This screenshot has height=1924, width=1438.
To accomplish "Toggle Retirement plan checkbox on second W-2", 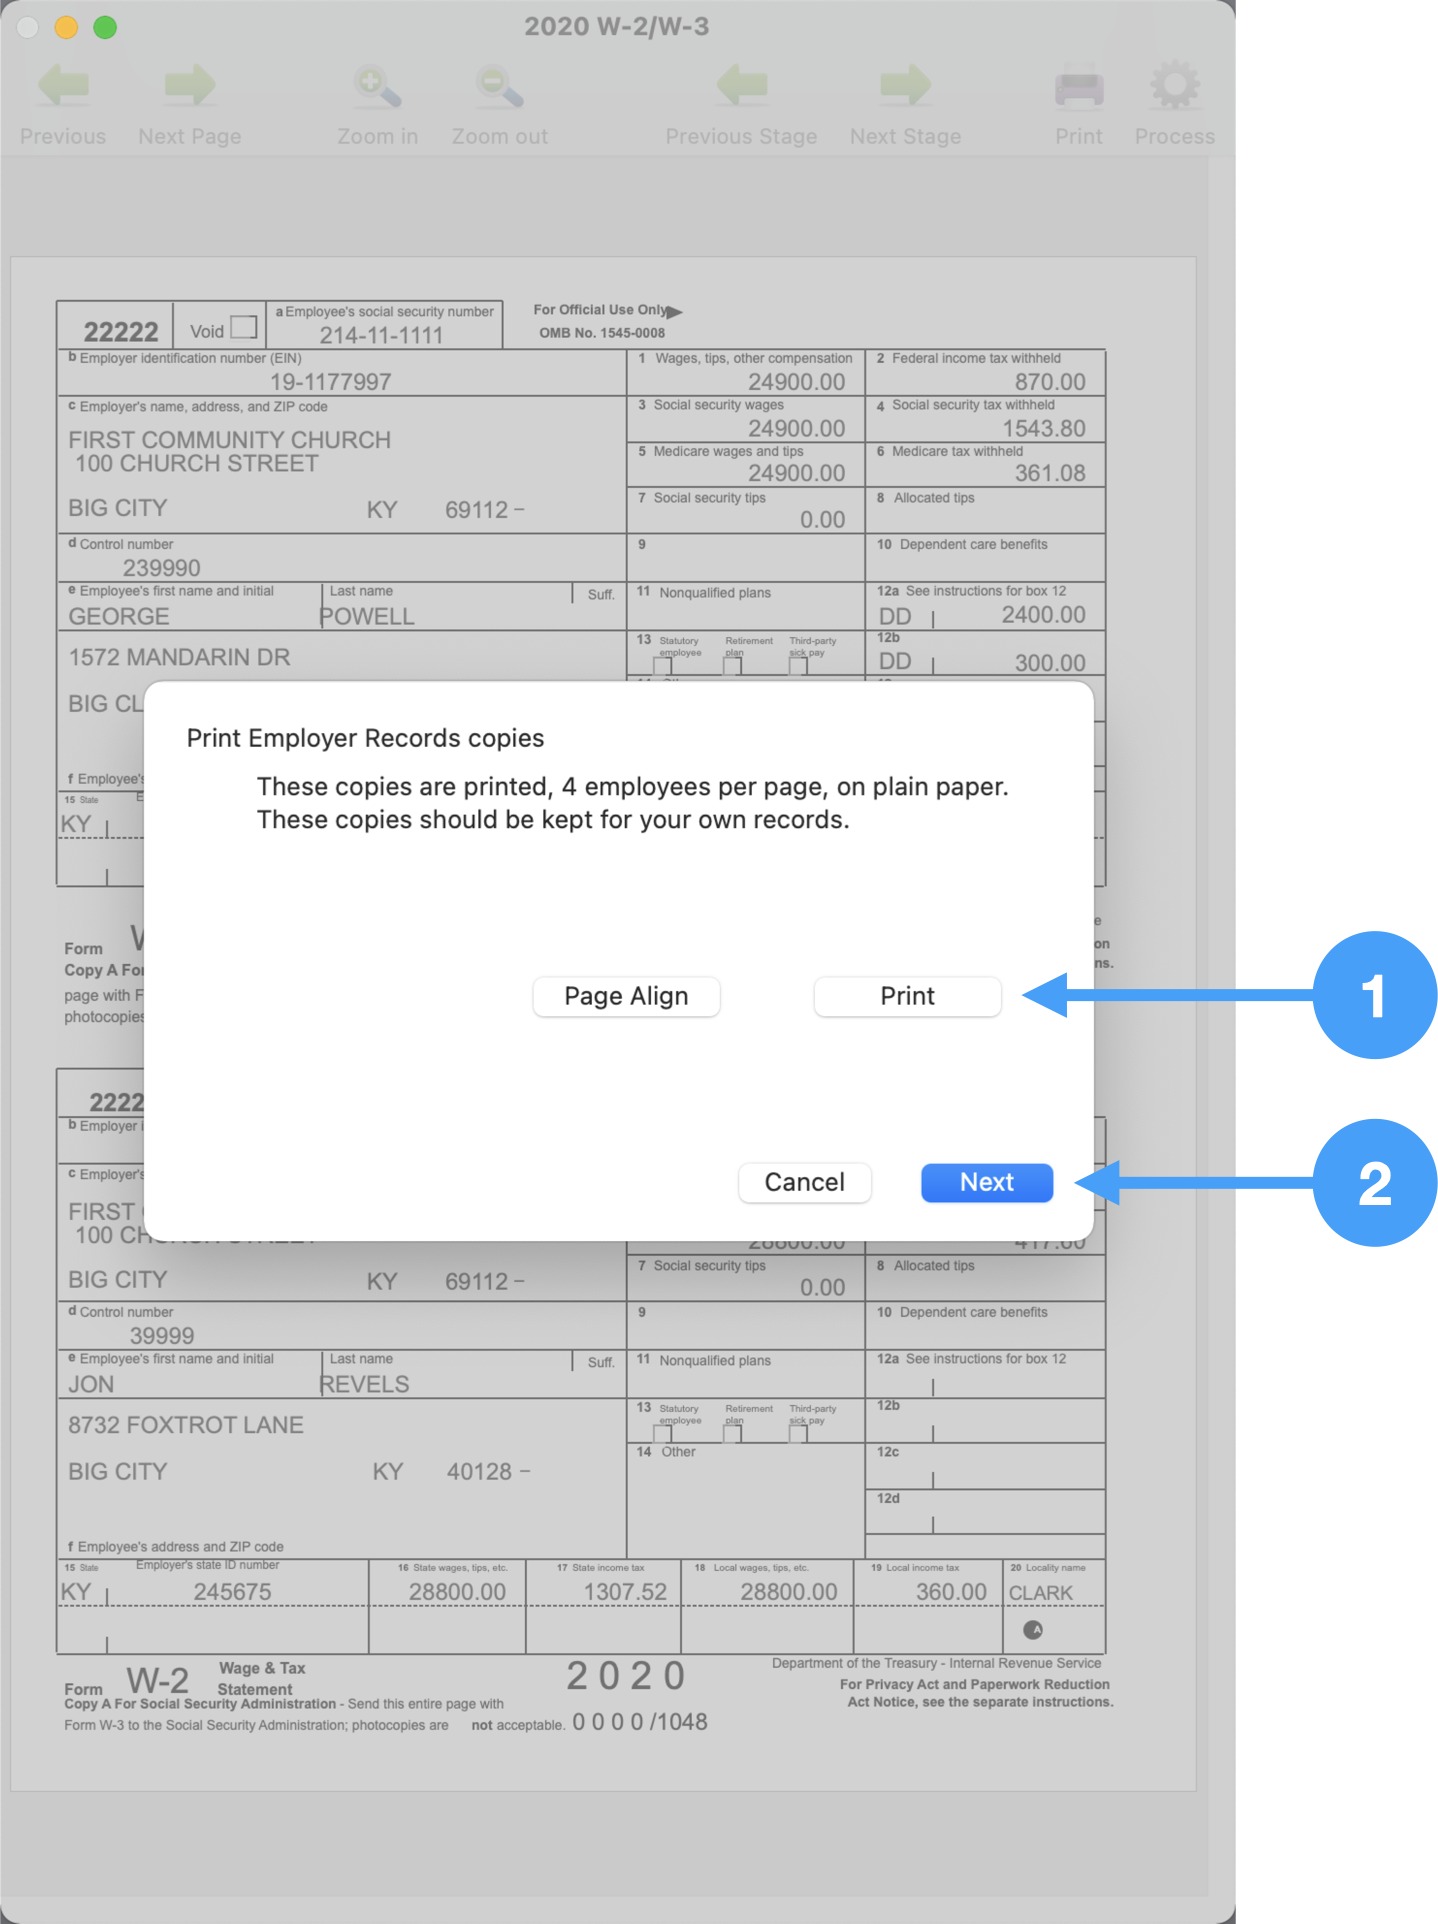I will coord(733,1434).
